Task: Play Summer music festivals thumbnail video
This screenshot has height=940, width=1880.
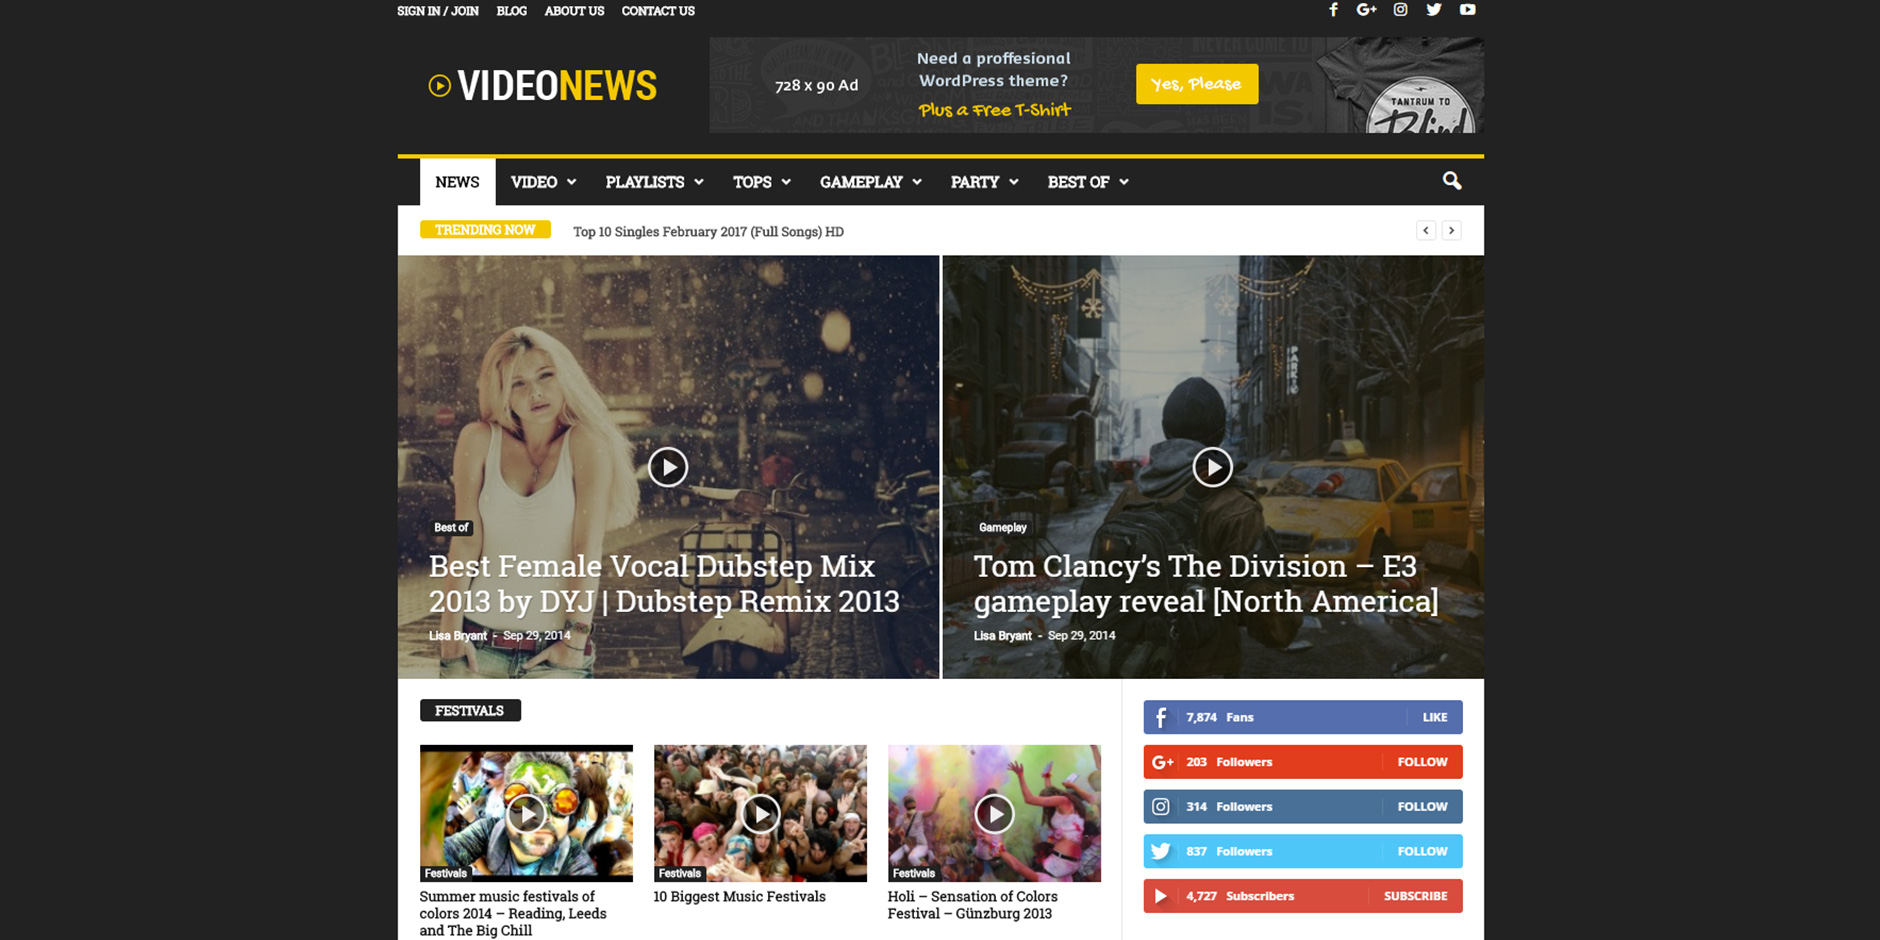Action: tap(526, 814)
